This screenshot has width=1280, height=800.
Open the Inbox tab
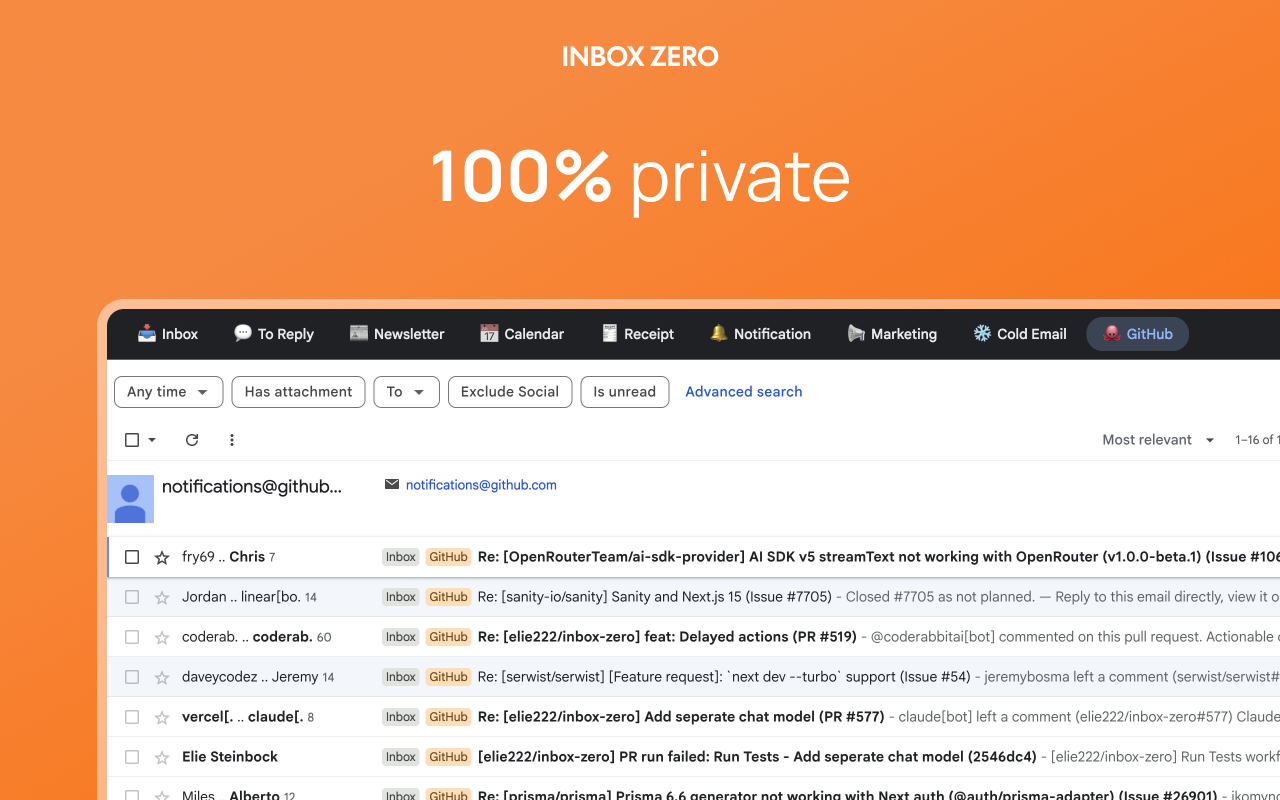168,334
